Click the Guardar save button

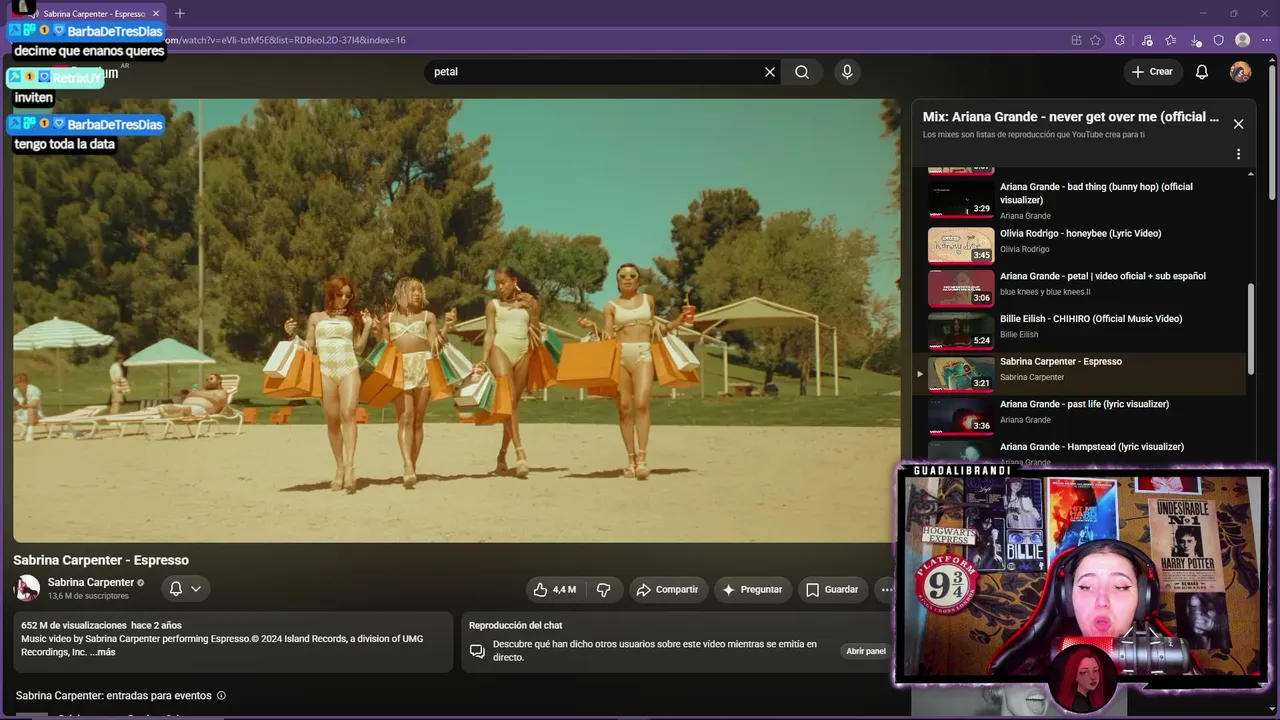point(832,590)
